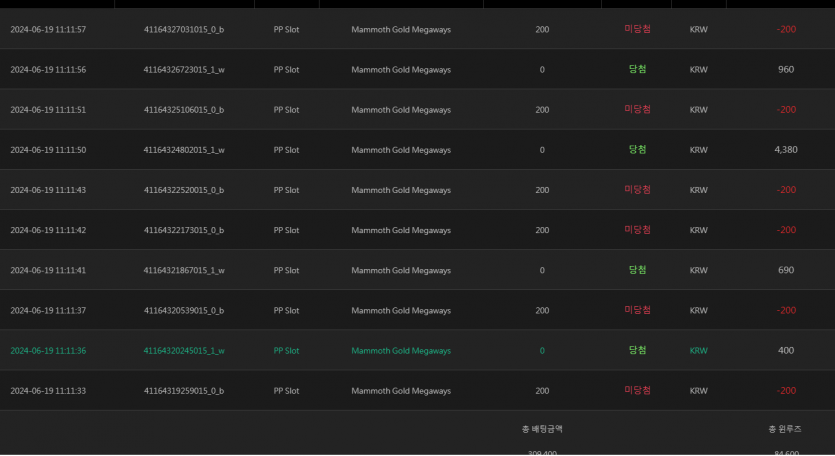
Task: Click transaction ID 41164320539015_0_b
Action: (x=184, y=311)
